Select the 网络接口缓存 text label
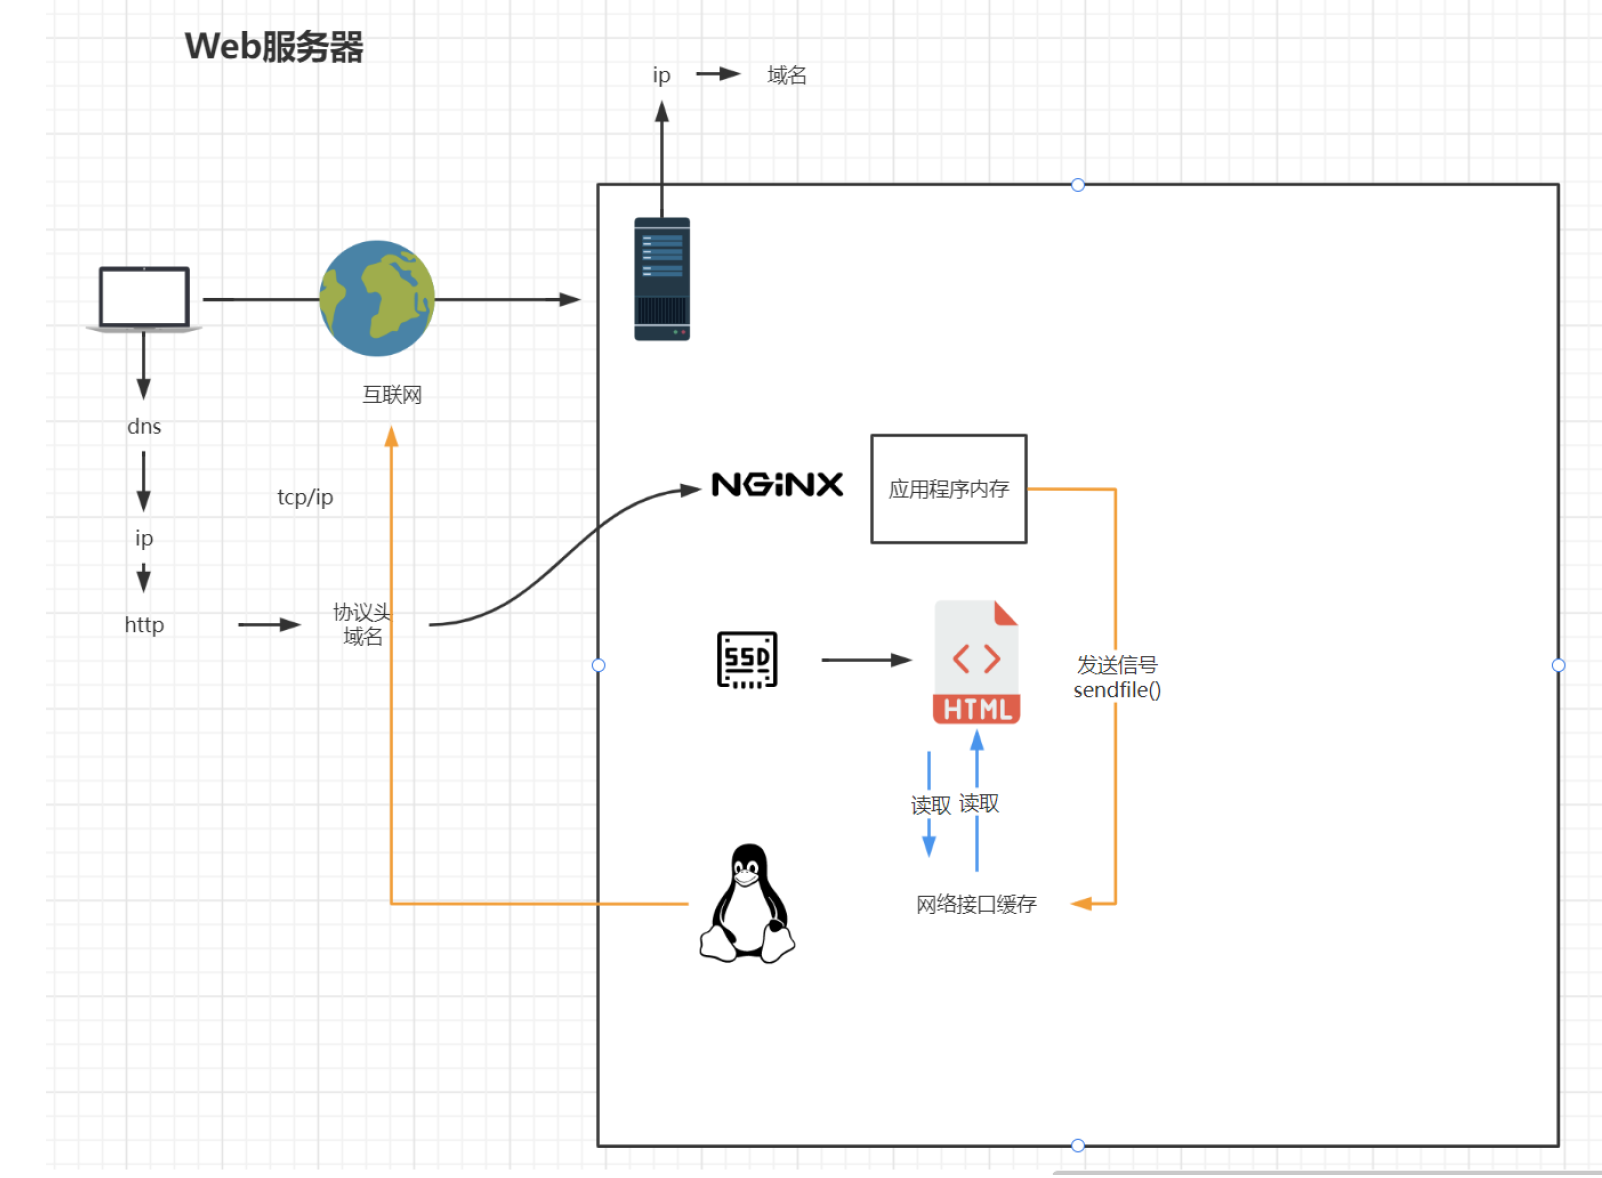 975,904
